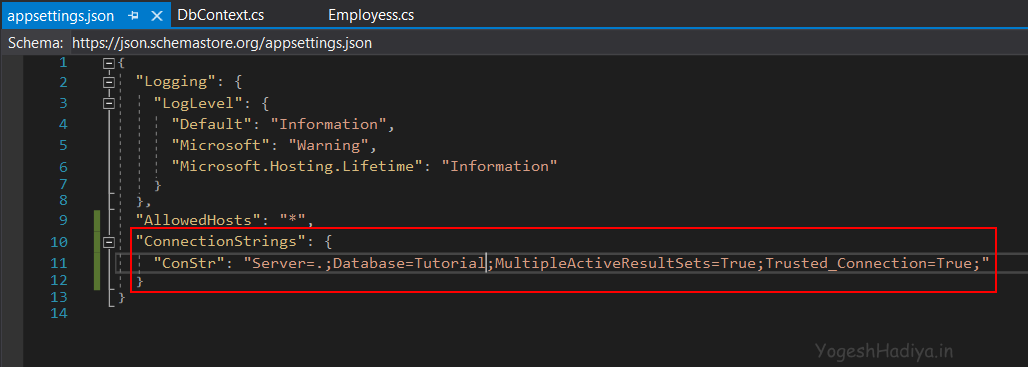
Task: Click the "Microsoft" key on line 5
Action: 220,145
